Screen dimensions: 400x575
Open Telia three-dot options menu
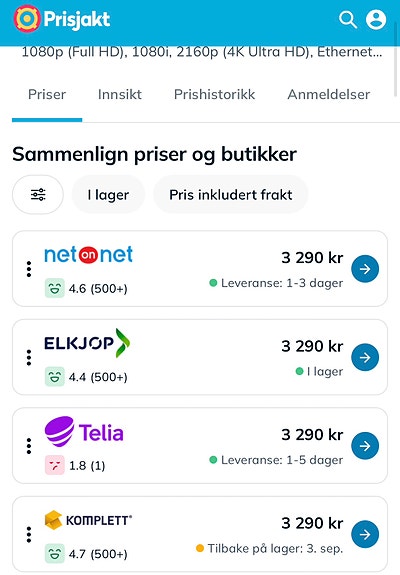[x=29, y=446]
